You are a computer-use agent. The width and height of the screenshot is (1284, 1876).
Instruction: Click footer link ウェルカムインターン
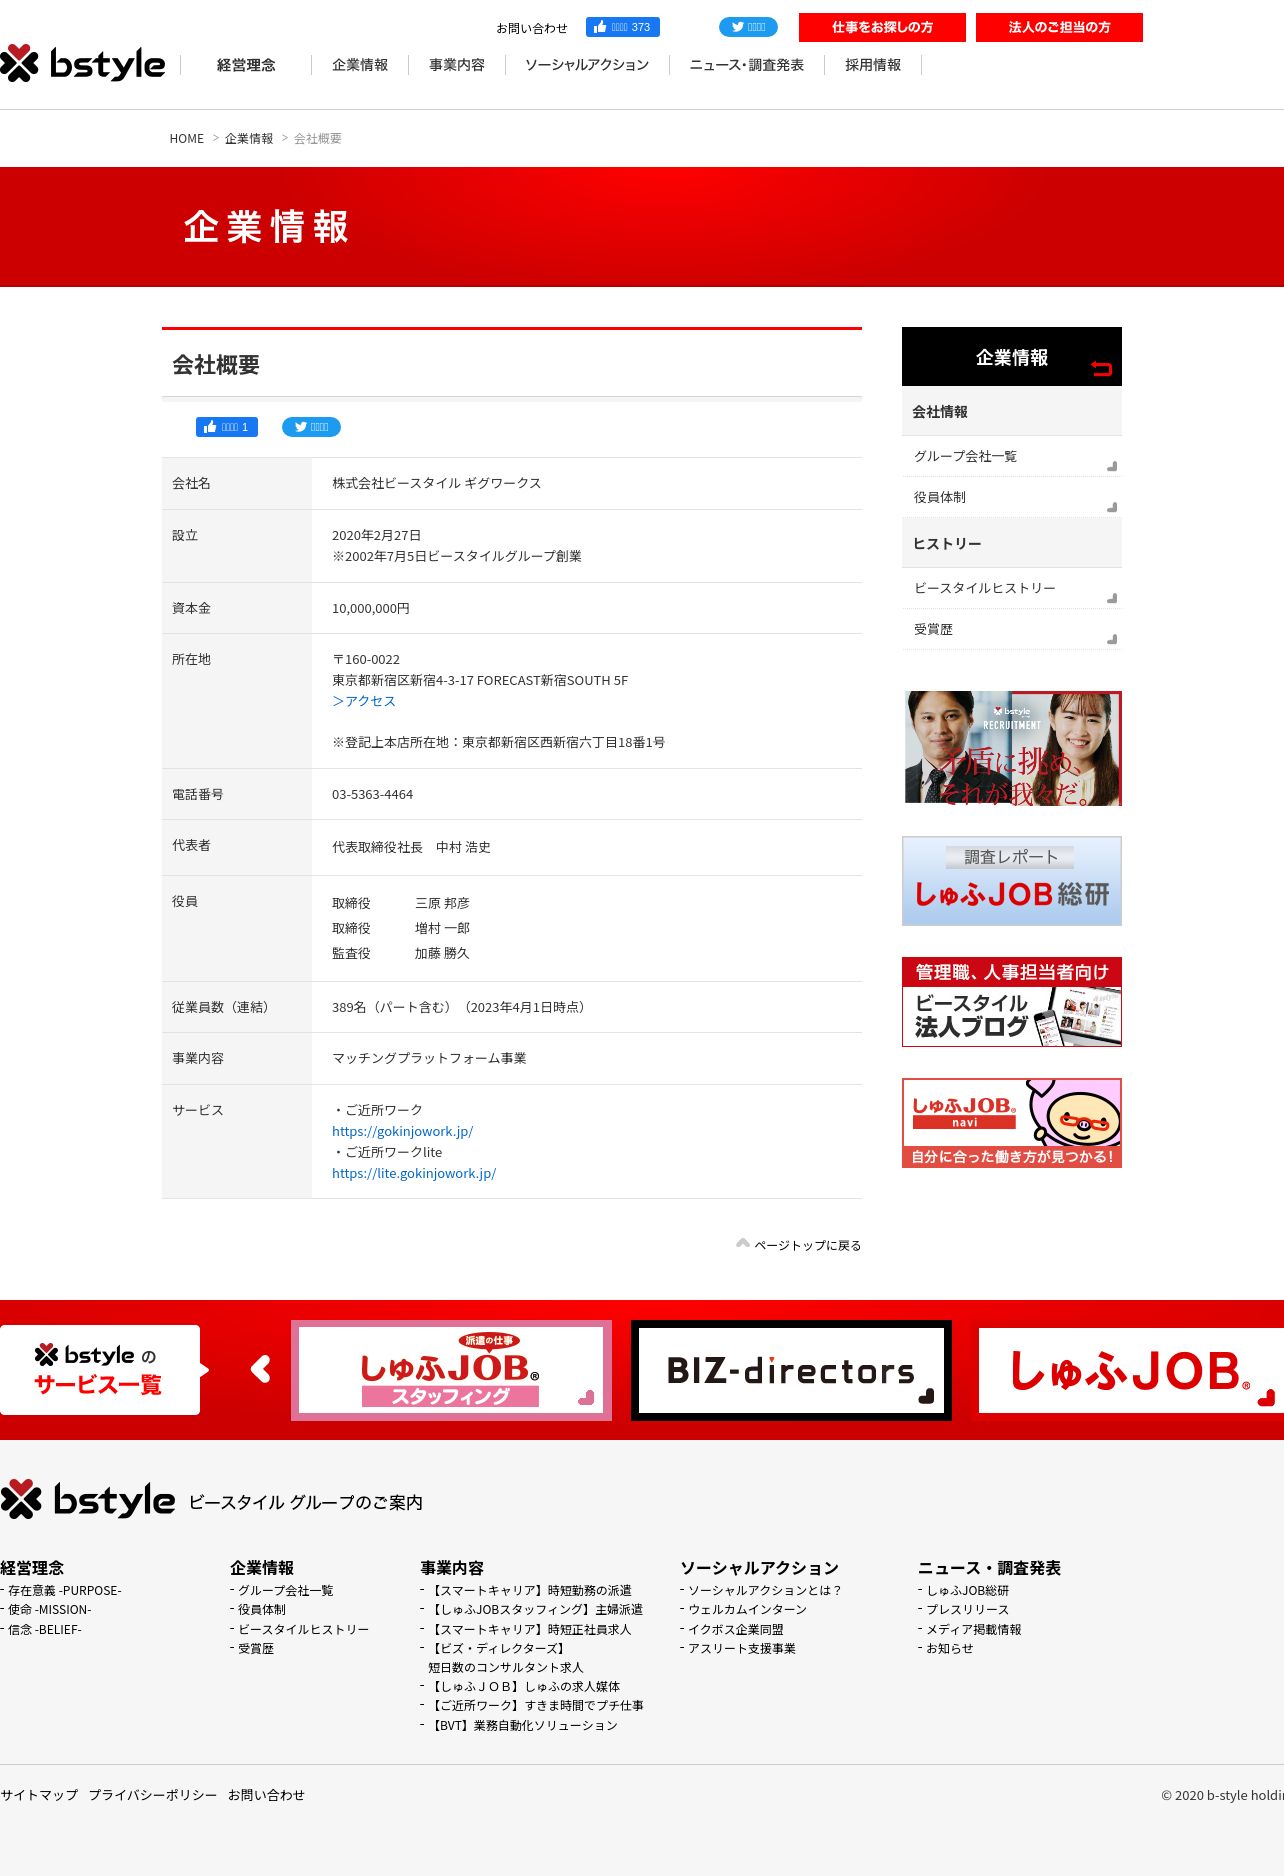[747, 1609]
